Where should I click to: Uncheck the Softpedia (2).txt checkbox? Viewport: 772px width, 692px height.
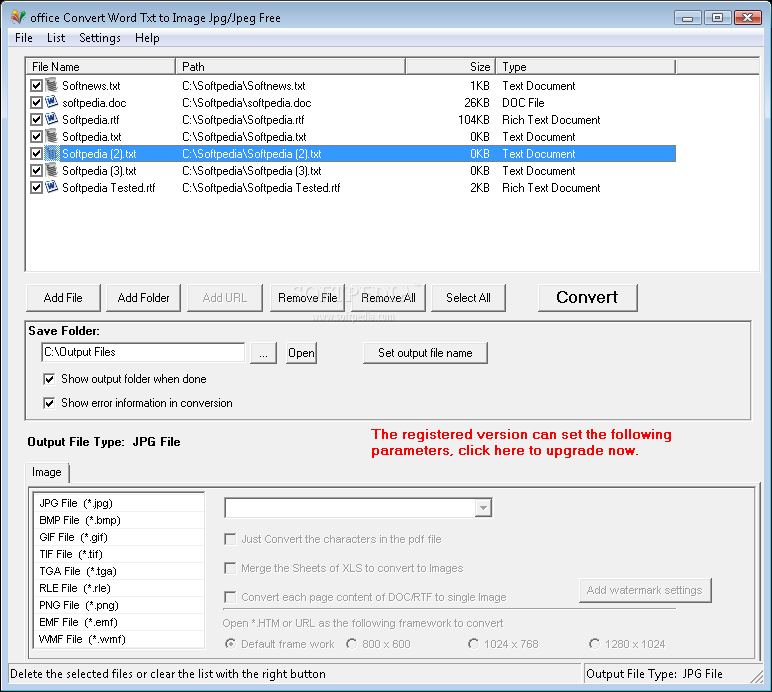[36, 154]
